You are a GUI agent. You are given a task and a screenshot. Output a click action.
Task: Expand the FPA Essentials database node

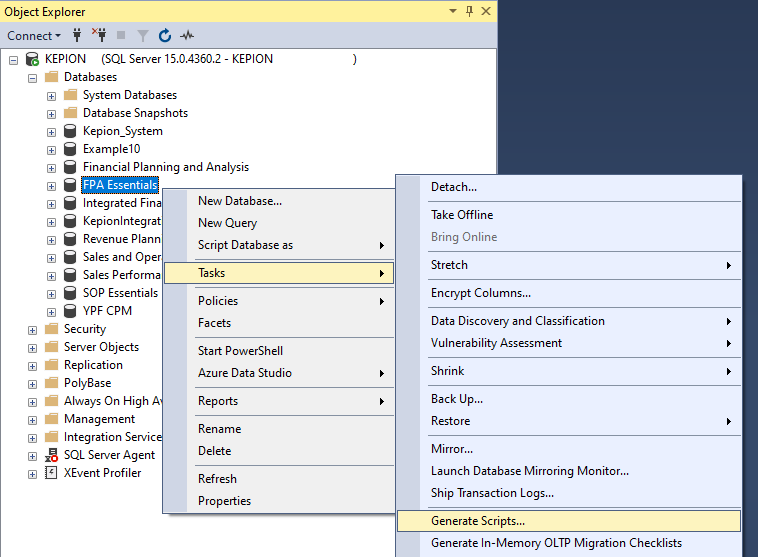pyautogui.click(x=51, y=186)
